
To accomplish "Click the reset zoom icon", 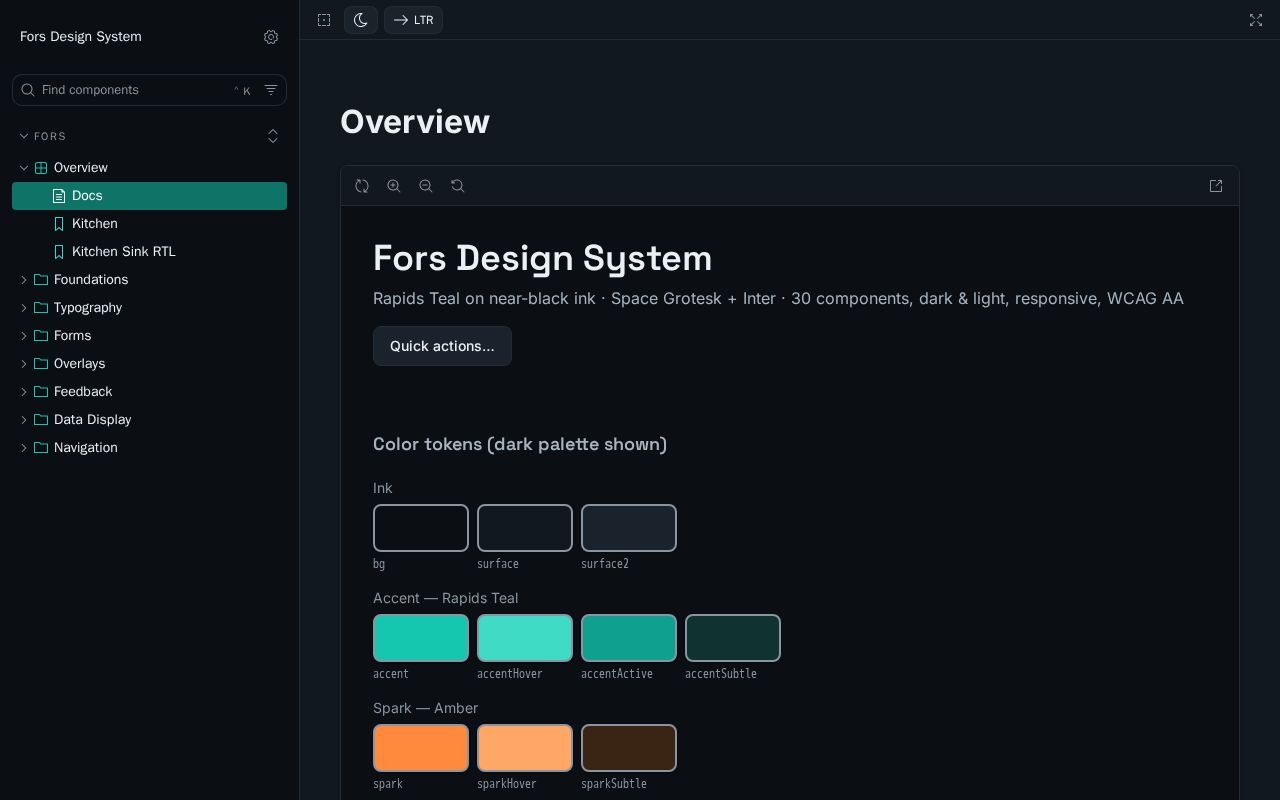I will pyautogui.click(x=458, y=186).
